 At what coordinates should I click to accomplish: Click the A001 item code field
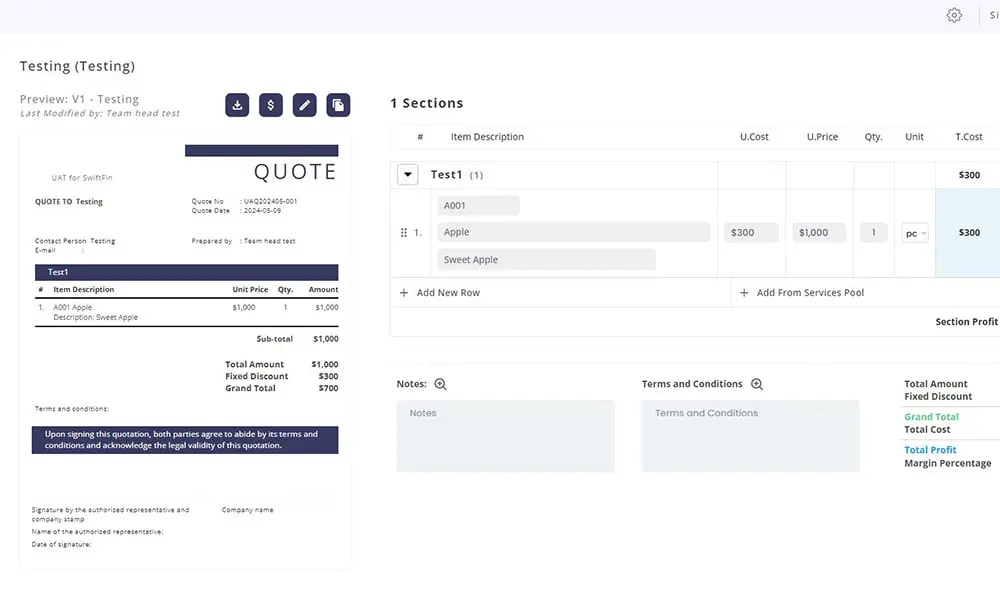(x=478, y=206)
